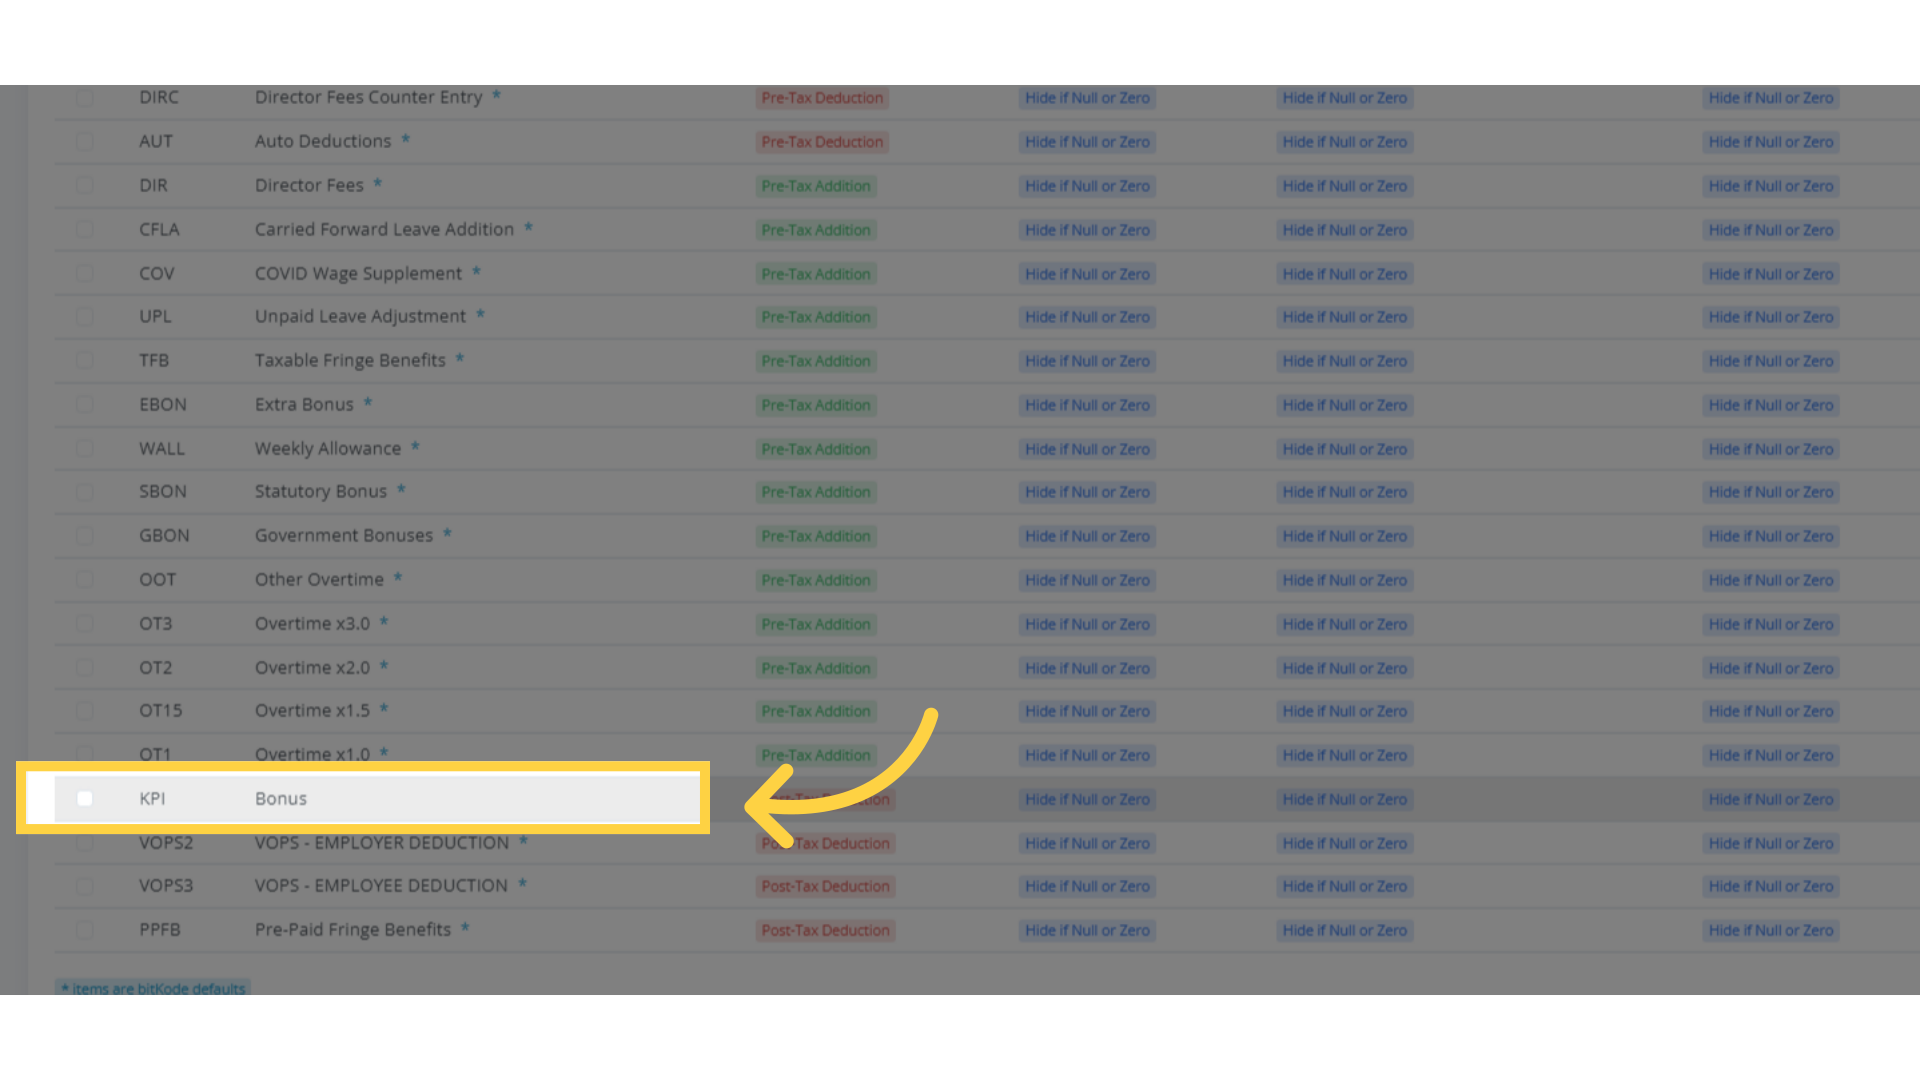Click Post-Tax Deduction label for Pre-Paid Fringe Benefits
This screenshot has height=1080, width=1920.
click(825, 930)
